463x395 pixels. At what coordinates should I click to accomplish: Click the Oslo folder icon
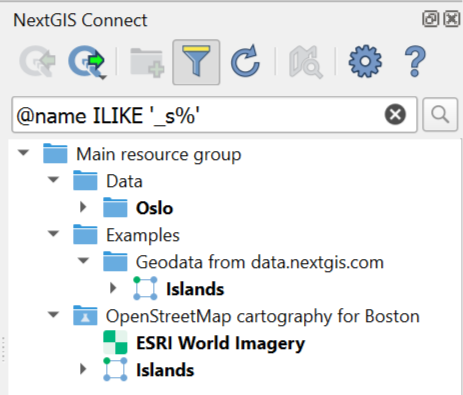click(x=115, y=207)
